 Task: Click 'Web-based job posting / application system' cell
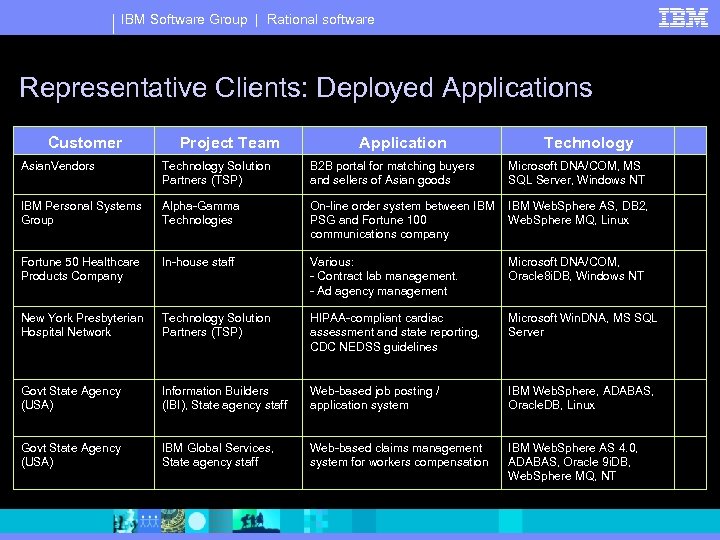pyautogui.click(x=402, y=408)
